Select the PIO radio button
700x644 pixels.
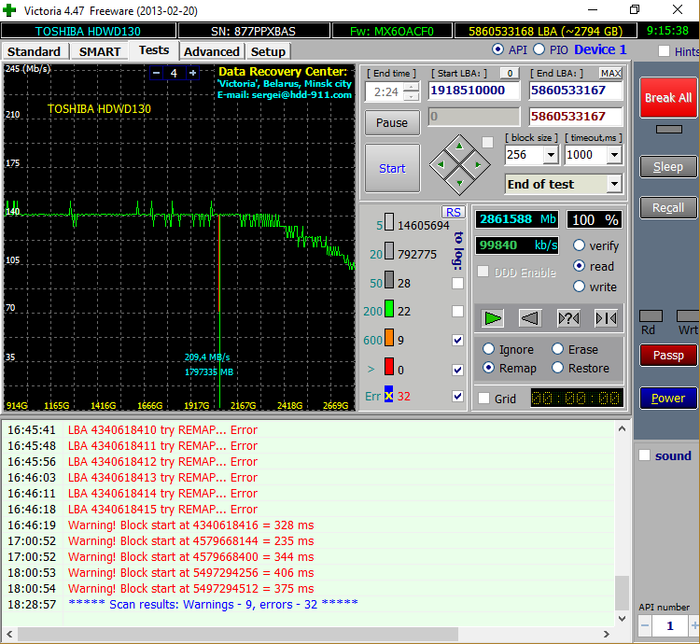[539, 49]
